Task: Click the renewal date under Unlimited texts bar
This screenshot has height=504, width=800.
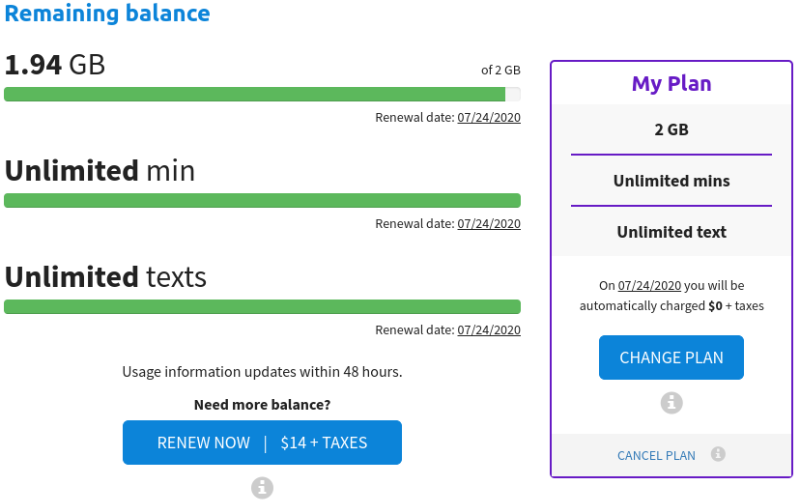Action: [x=489, y=330]
